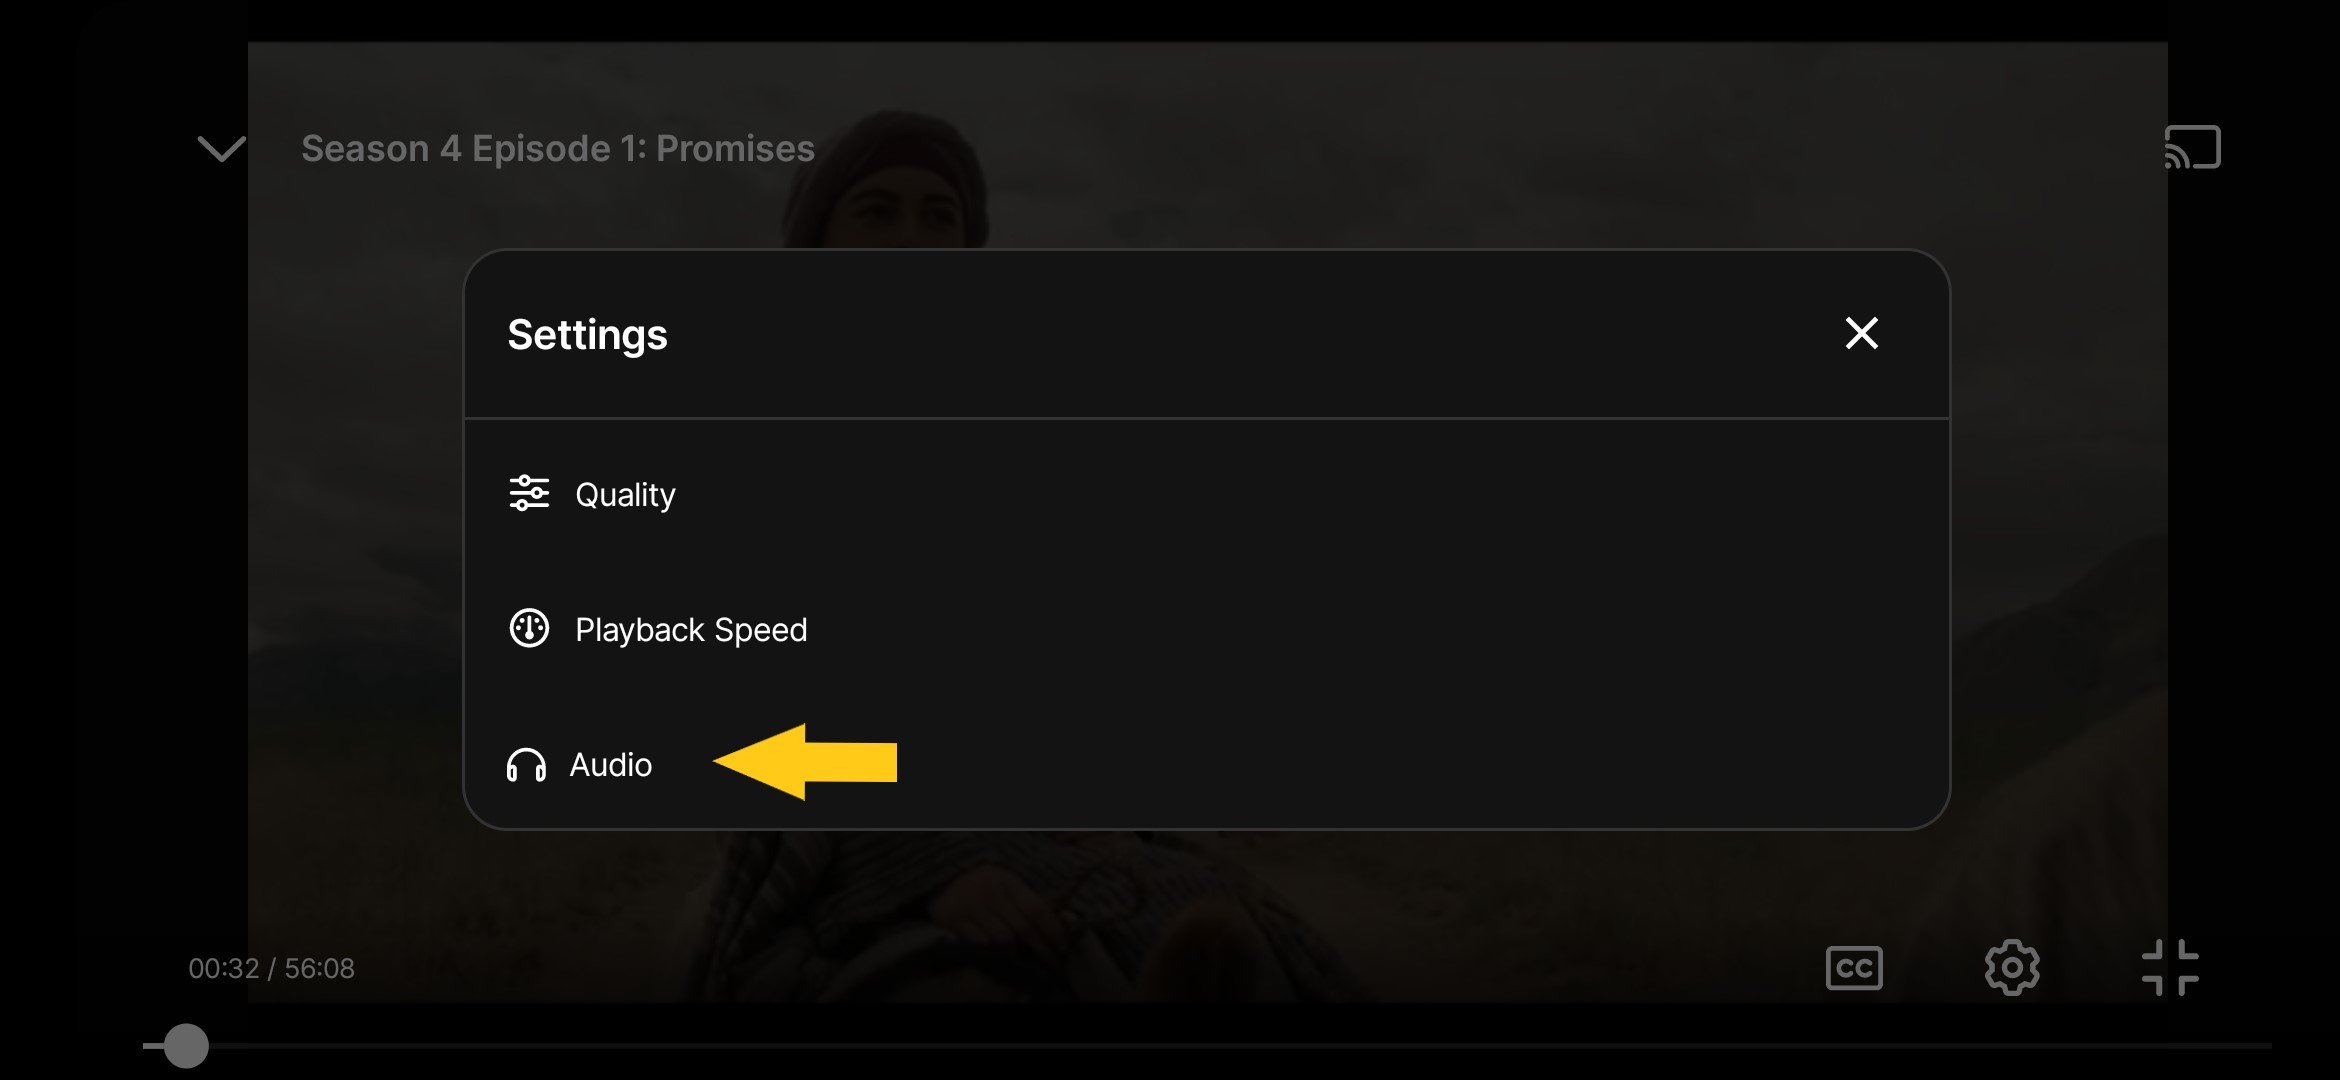
Task: Click the settings gear icon
Action: pos(2012,967)
